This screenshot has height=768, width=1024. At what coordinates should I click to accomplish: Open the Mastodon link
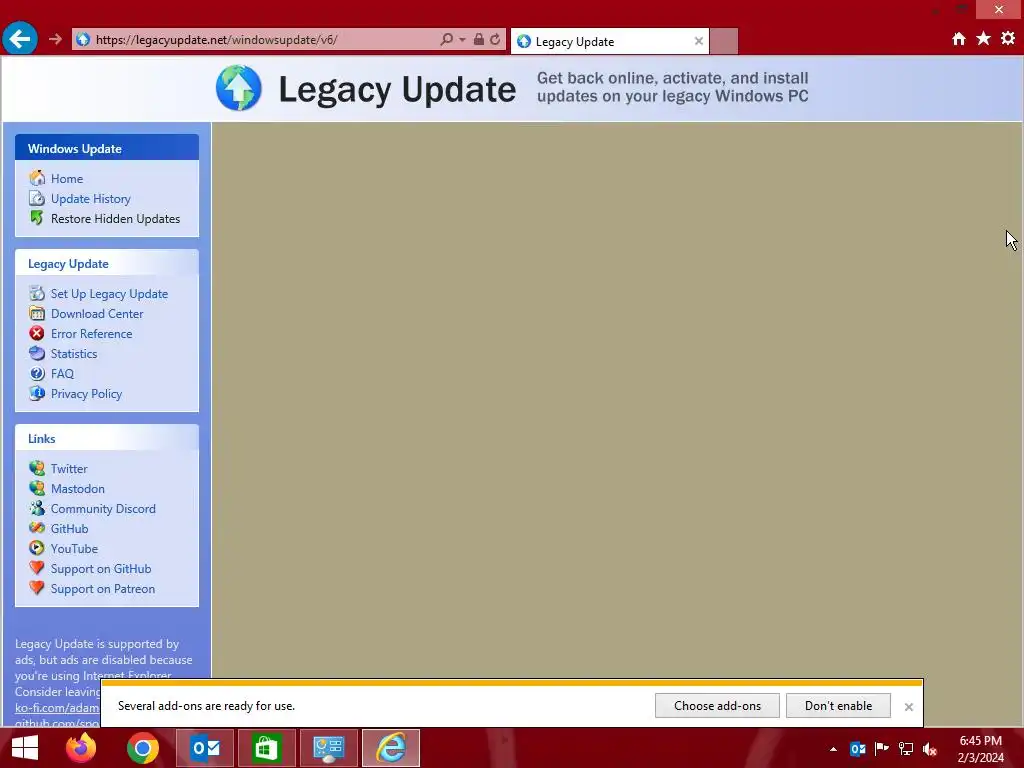click(78, 488)
